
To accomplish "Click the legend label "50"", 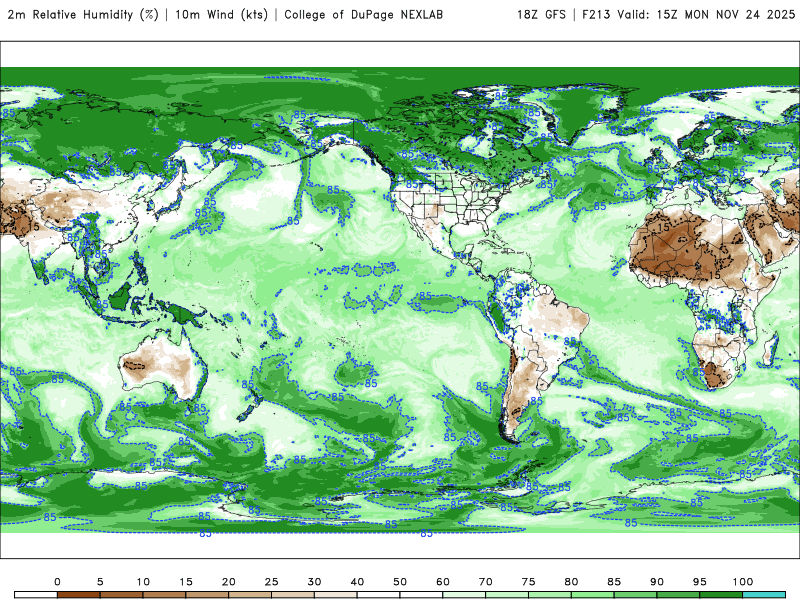I will (x=400, y=582).
